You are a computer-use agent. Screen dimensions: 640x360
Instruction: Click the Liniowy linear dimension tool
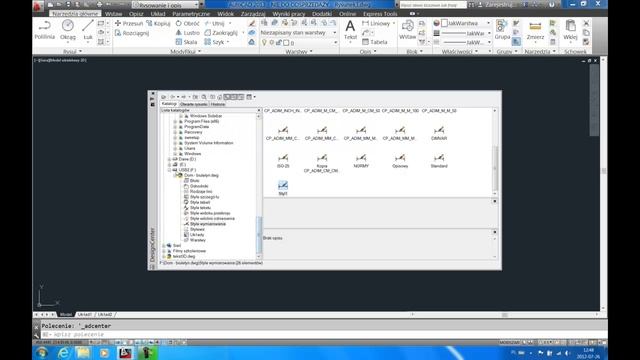point(376,23)
